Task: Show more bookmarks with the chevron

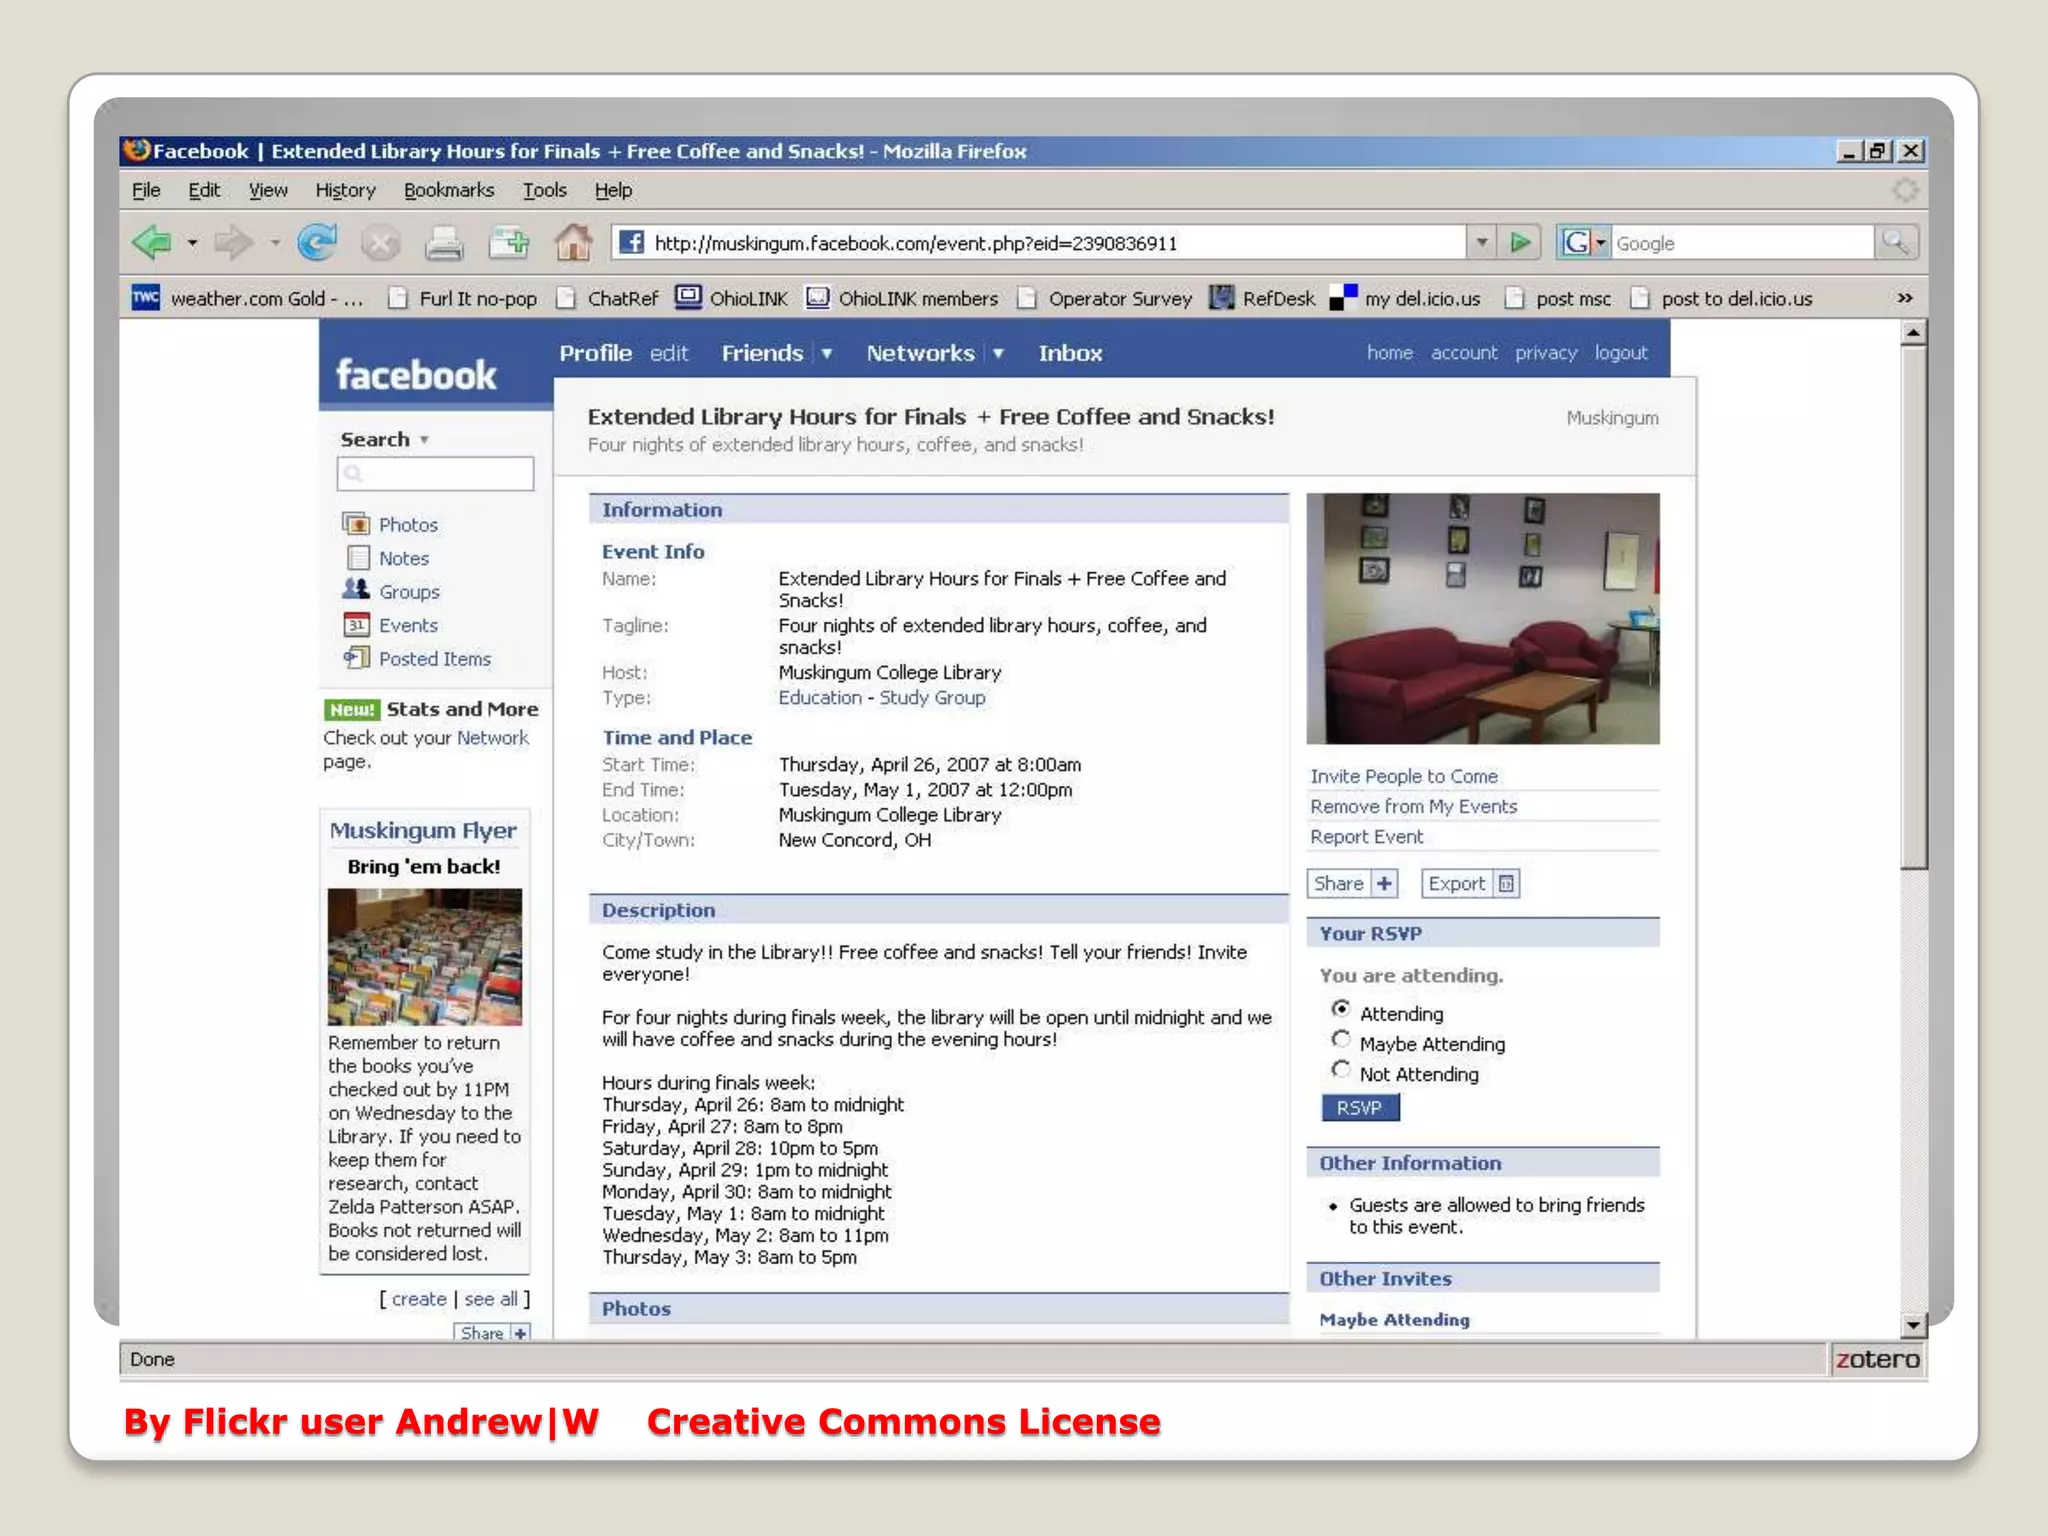Action: point(1904,298)
